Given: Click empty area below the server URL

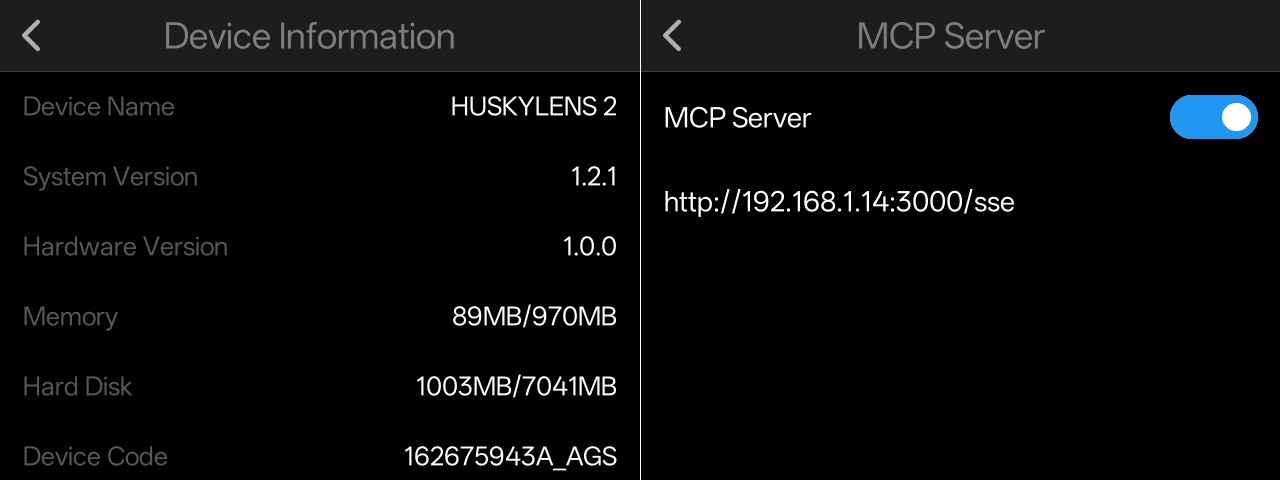Looking at the screenshot, I should coord(960,350).
